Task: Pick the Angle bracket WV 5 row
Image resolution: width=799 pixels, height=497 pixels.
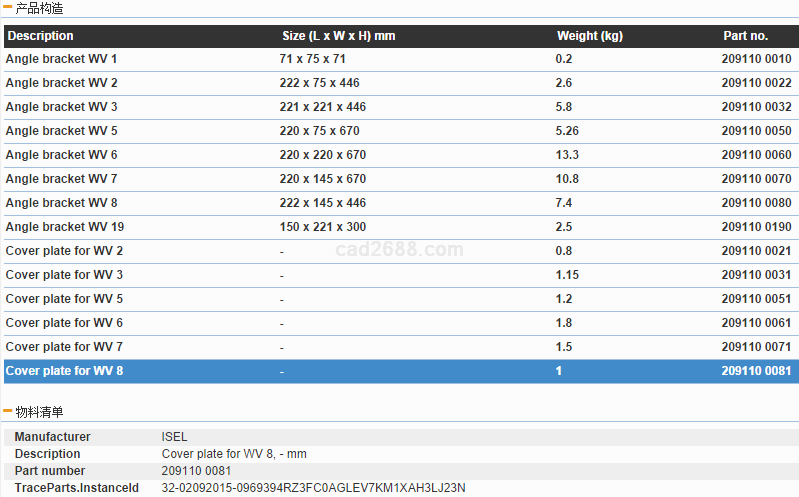Action: coord(62,131)
